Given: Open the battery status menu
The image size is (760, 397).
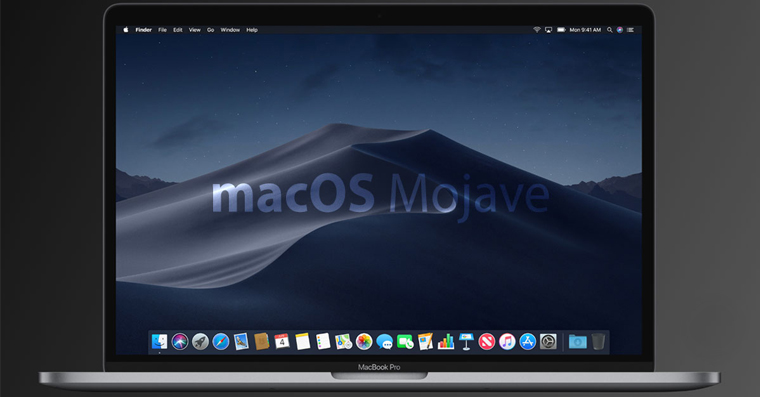Looking at the screenshot, I should [x=561, y=30].
